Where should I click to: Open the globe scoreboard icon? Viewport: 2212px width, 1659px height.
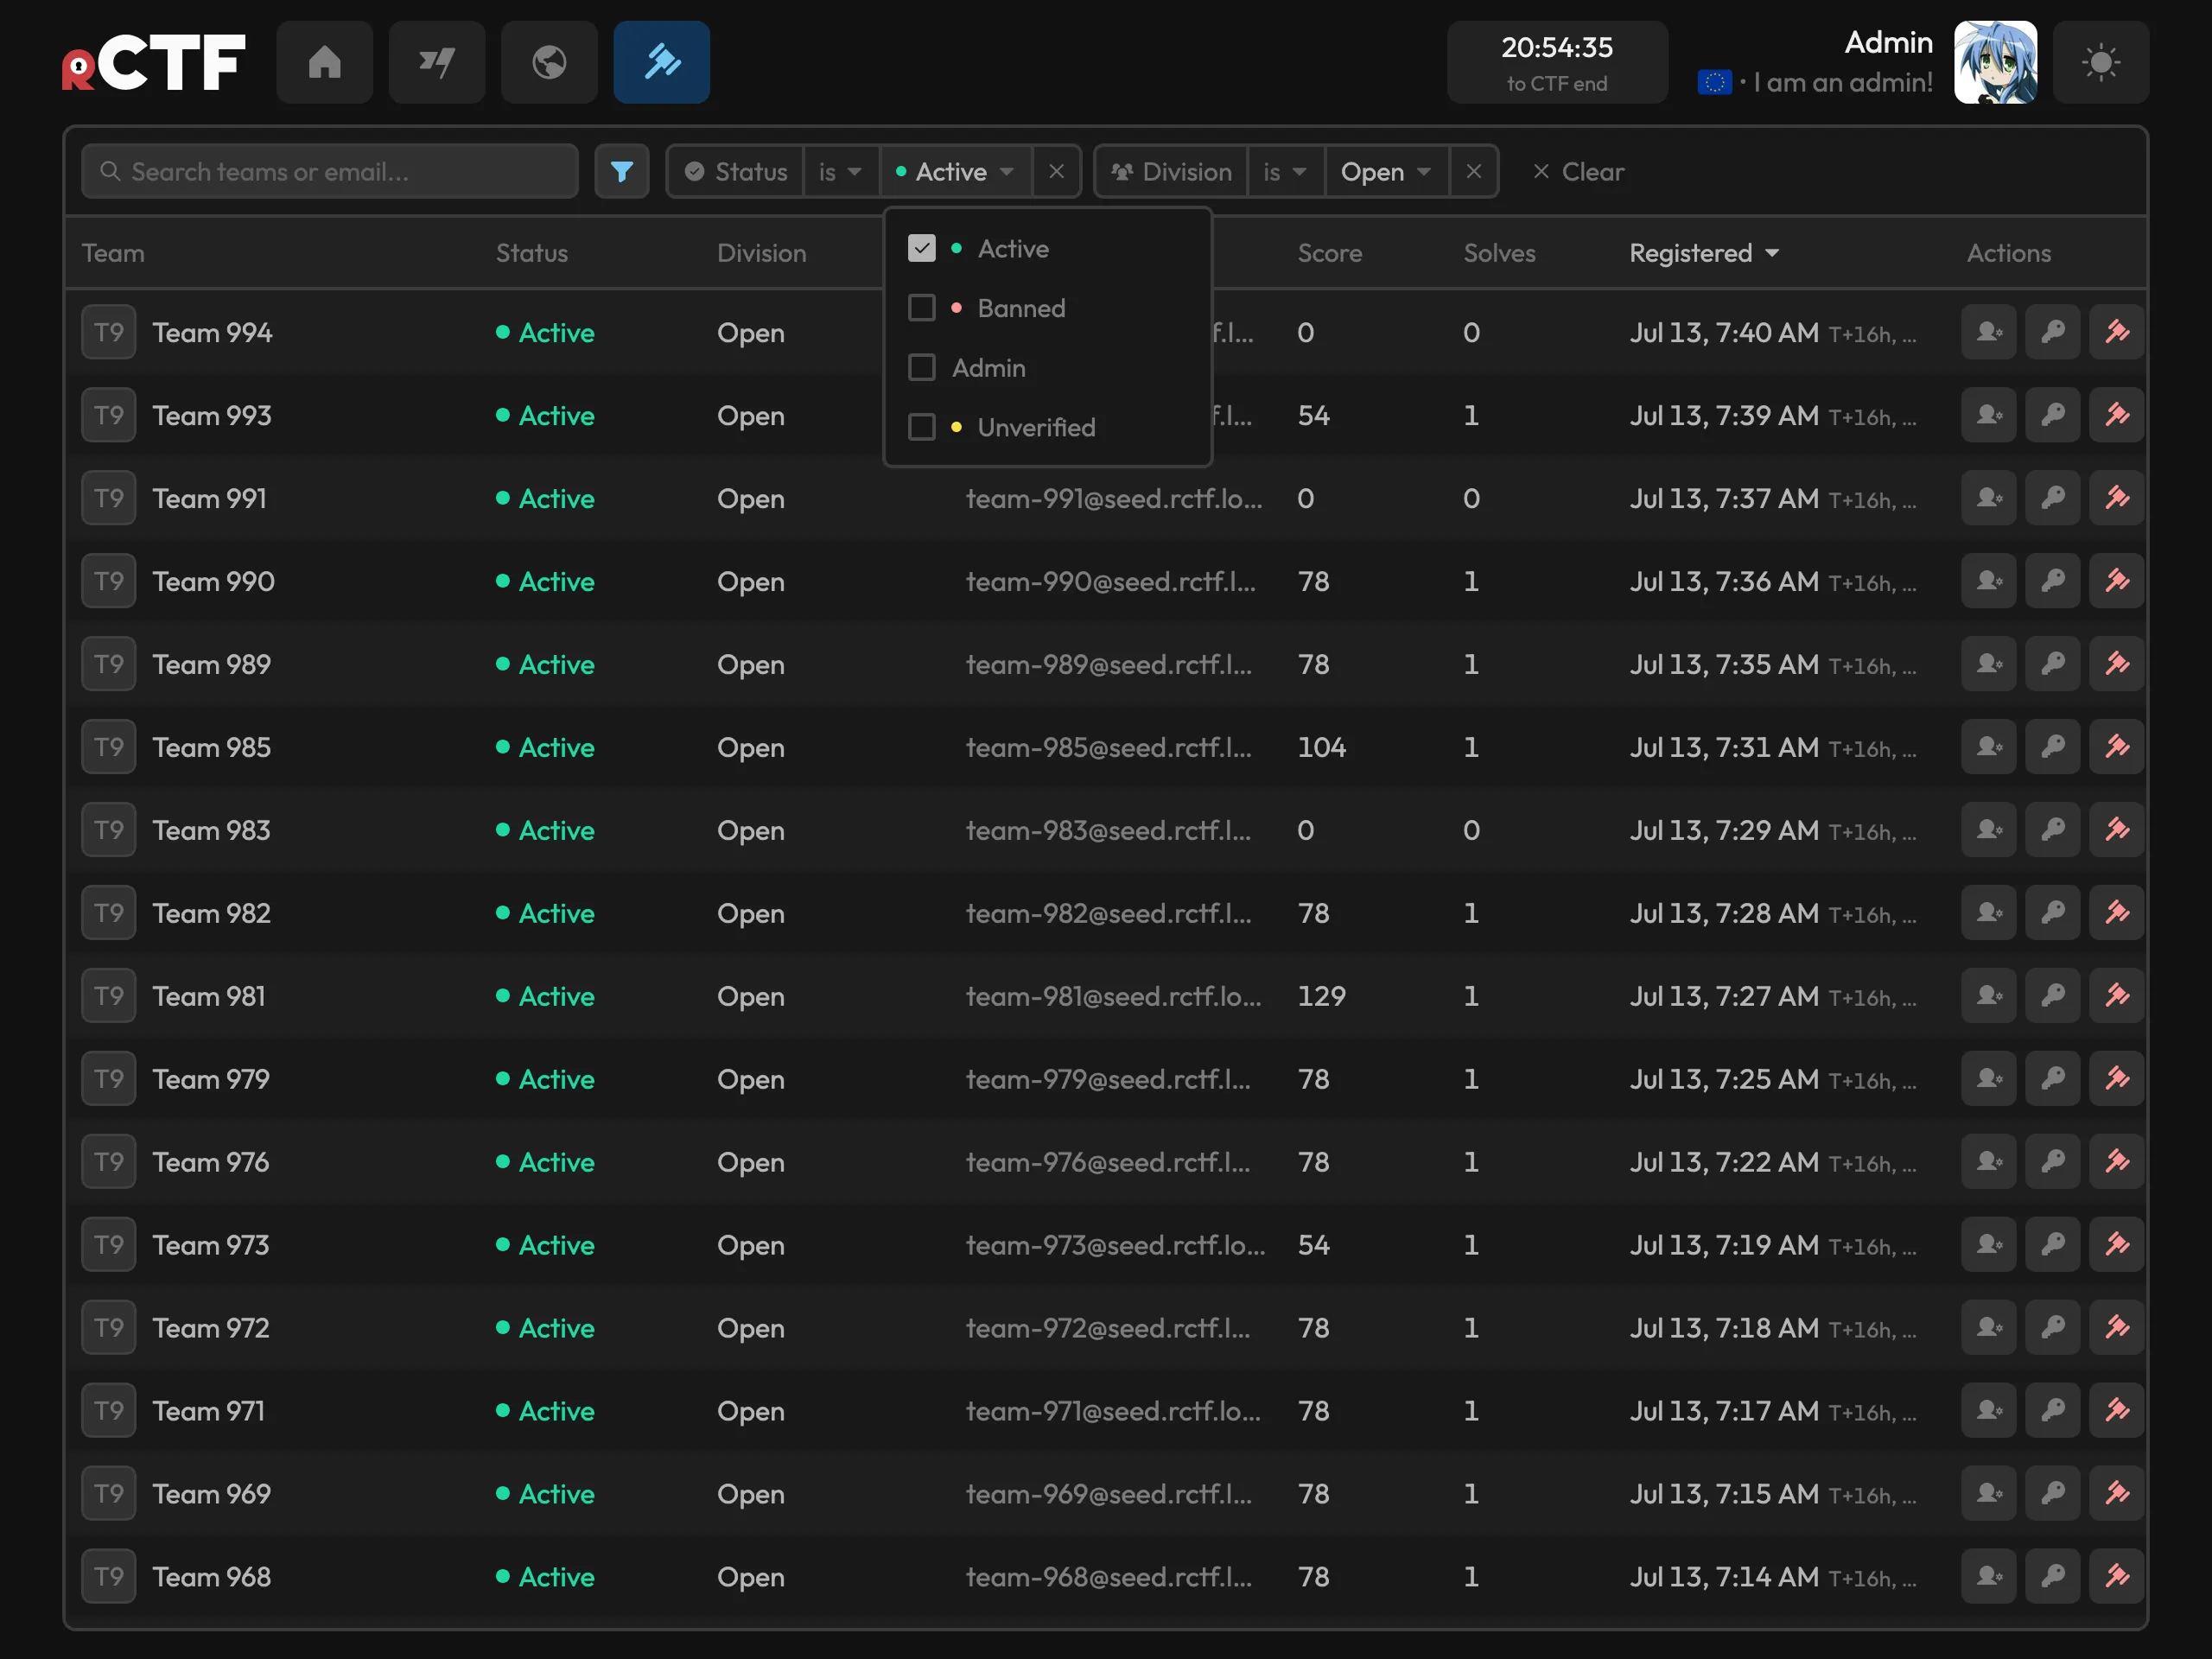tap(549, 62)
